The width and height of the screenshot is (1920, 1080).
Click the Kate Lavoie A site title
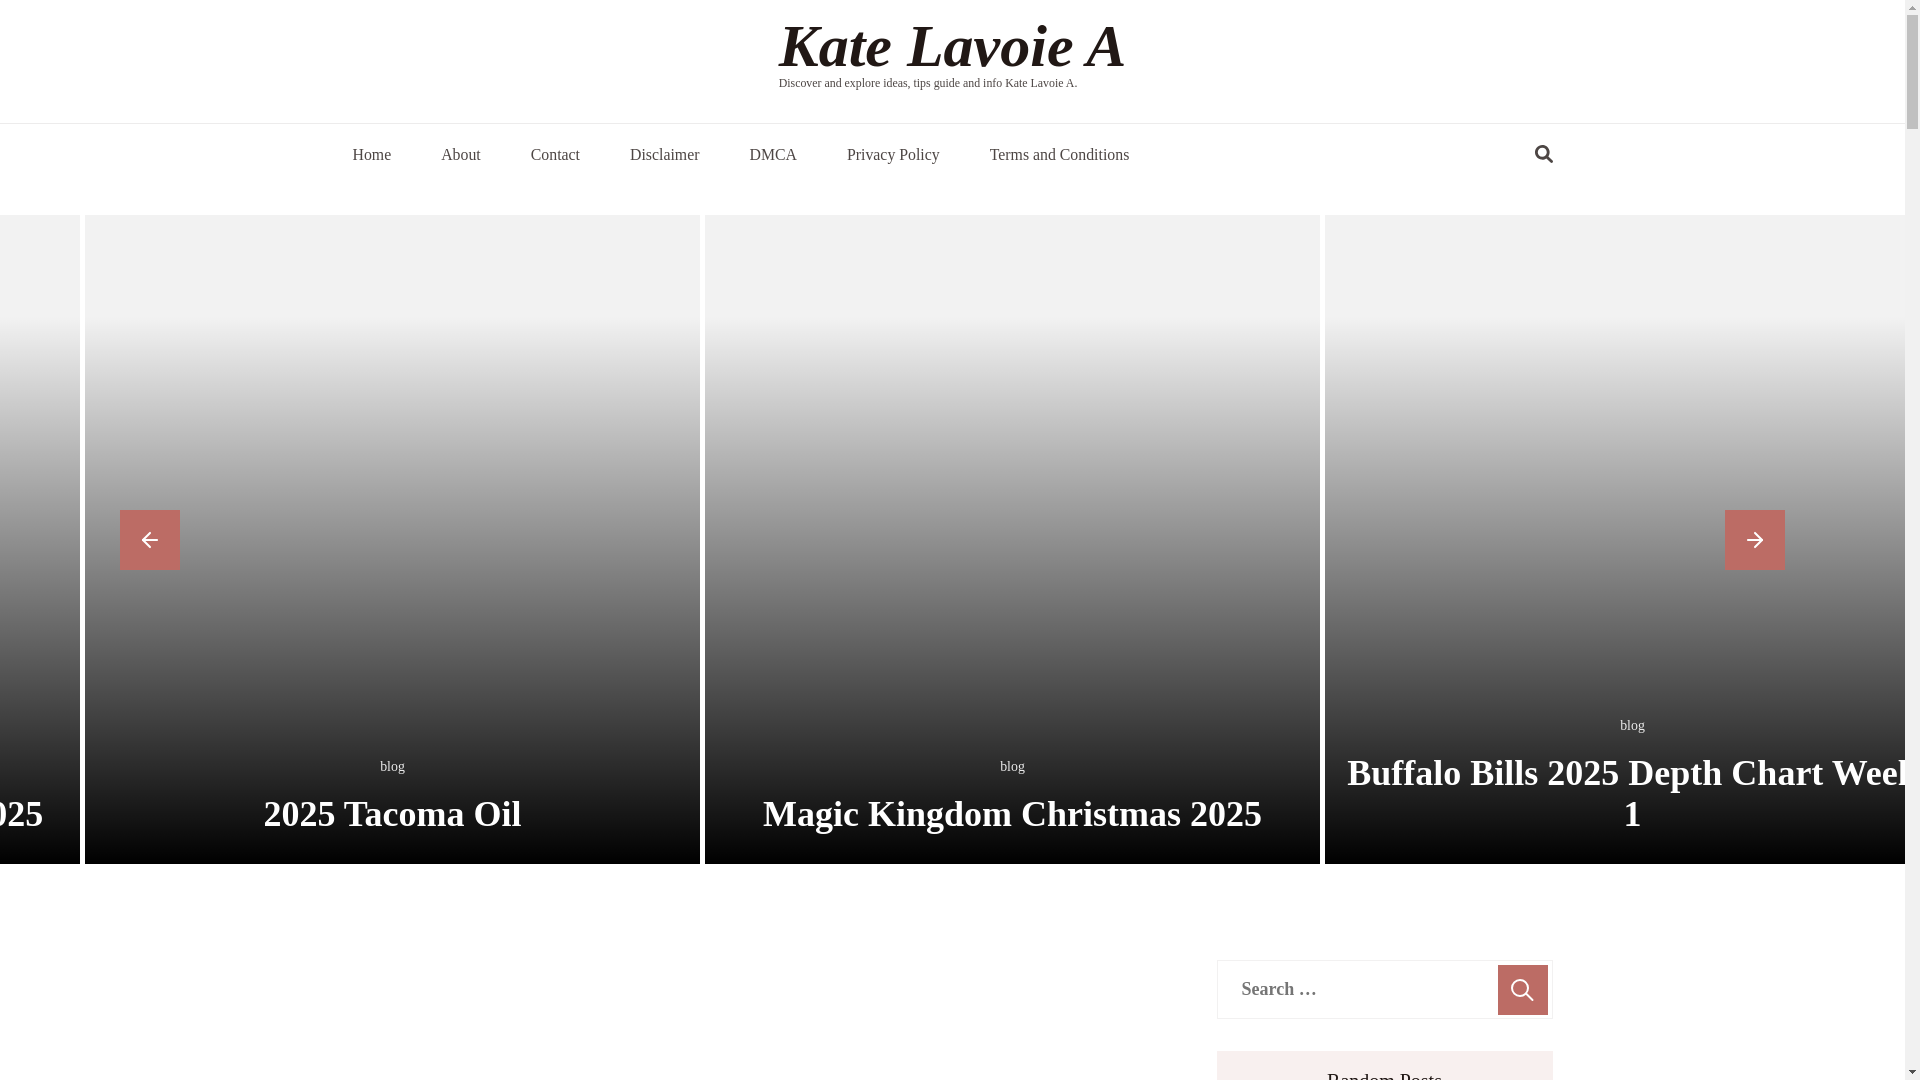952,46
